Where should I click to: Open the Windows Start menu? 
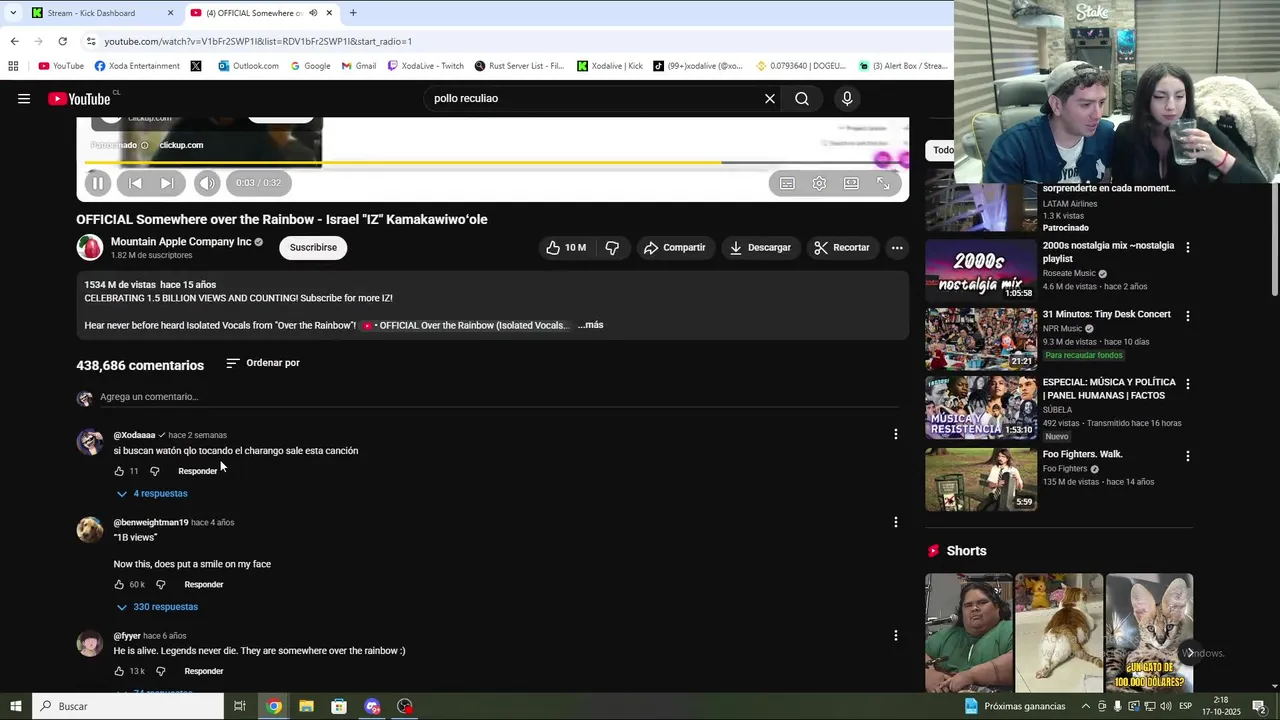click(x=15, y=706)
